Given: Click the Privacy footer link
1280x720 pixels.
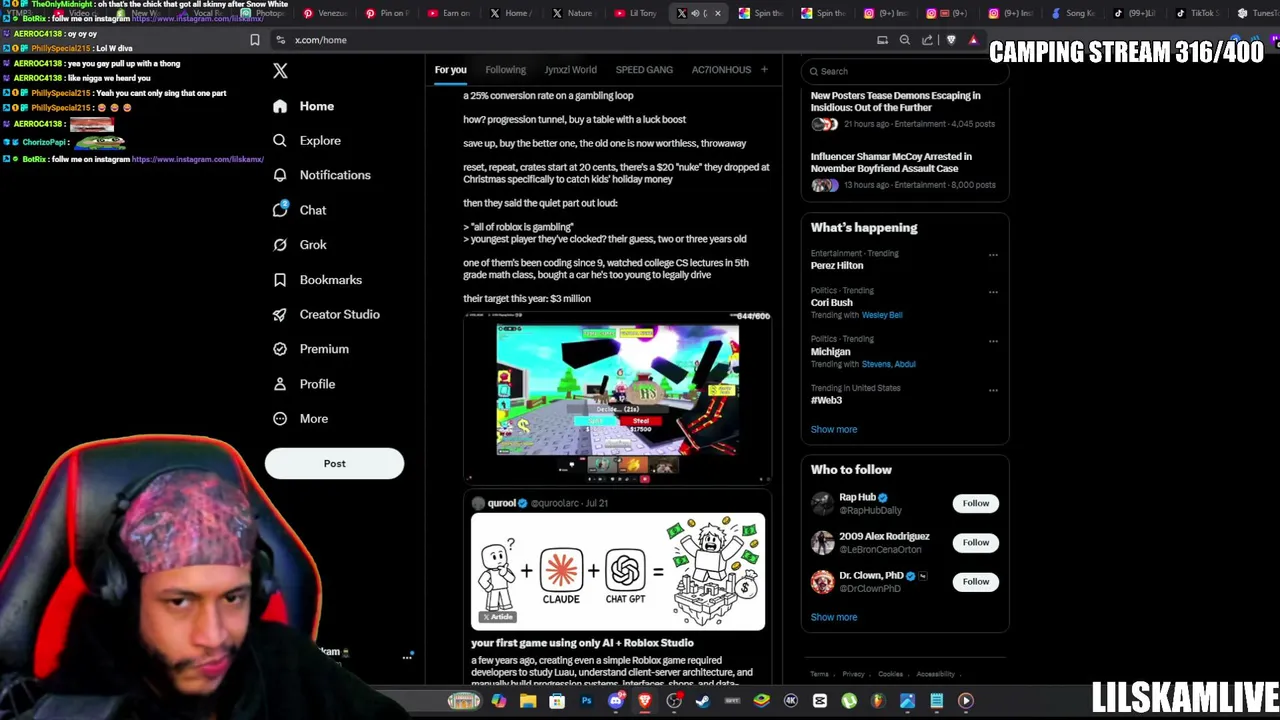Looking at the screenshot, I should click(x=853, y=674).
